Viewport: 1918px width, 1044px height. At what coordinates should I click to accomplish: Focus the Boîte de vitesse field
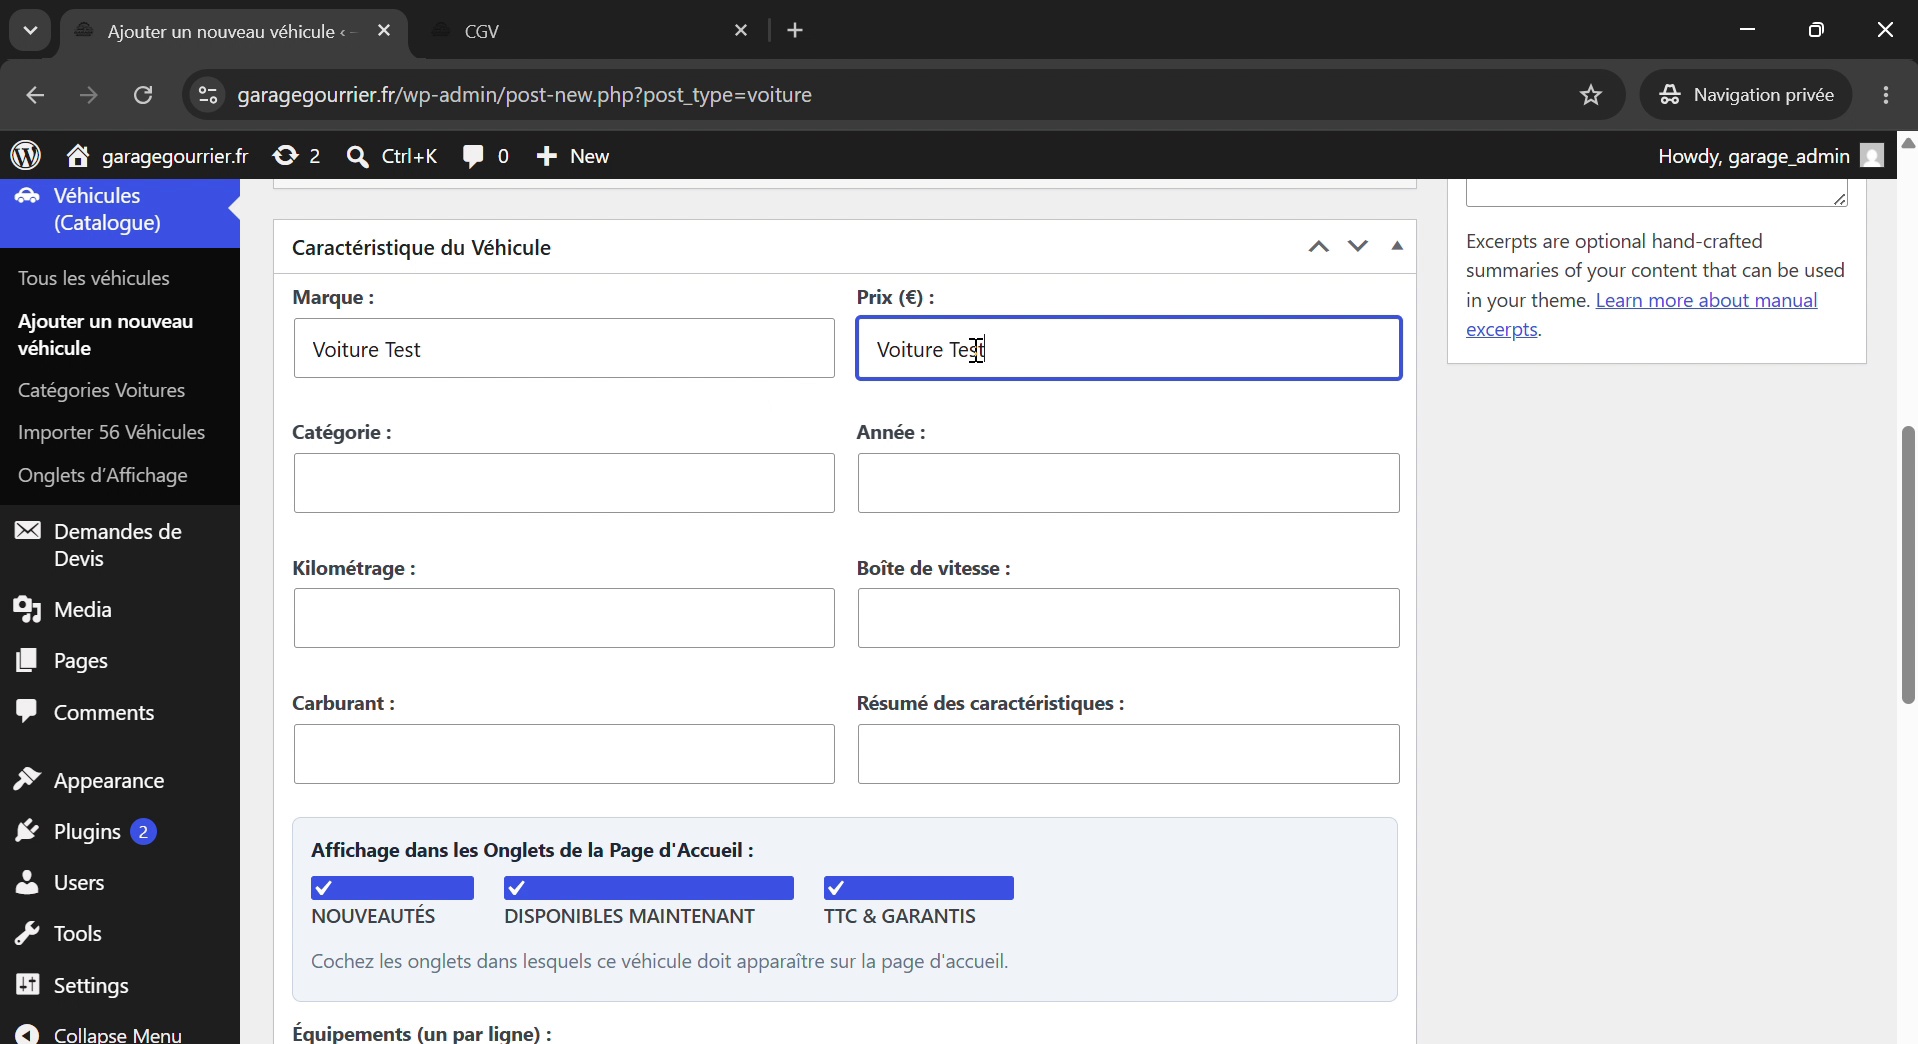[1129, 619]
